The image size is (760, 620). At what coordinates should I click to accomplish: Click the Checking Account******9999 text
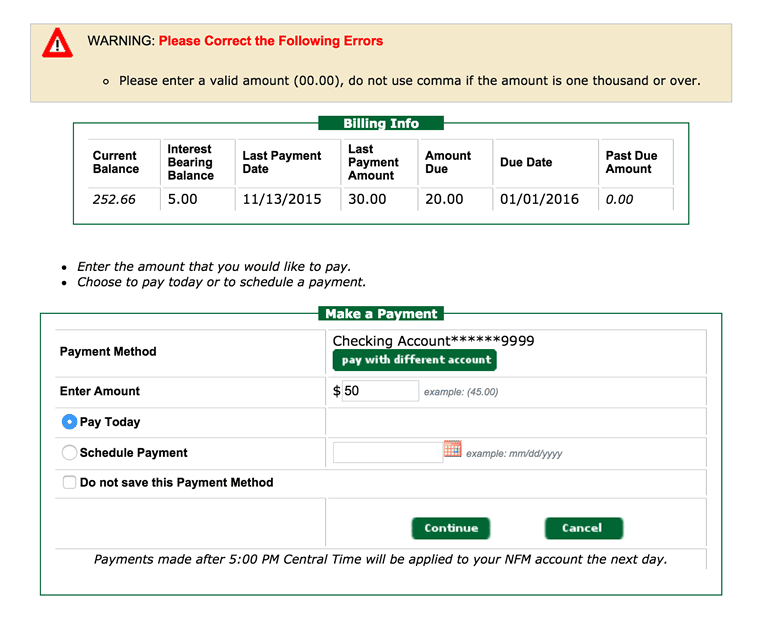pos(433,341)
